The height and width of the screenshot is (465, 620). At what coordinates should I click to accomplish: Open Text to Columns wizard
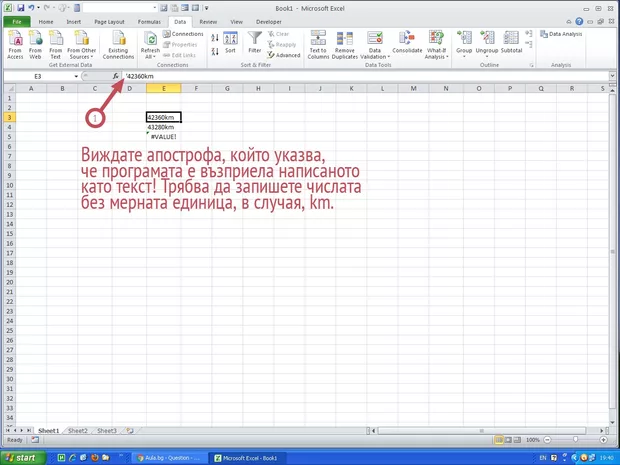click(318, 45)
